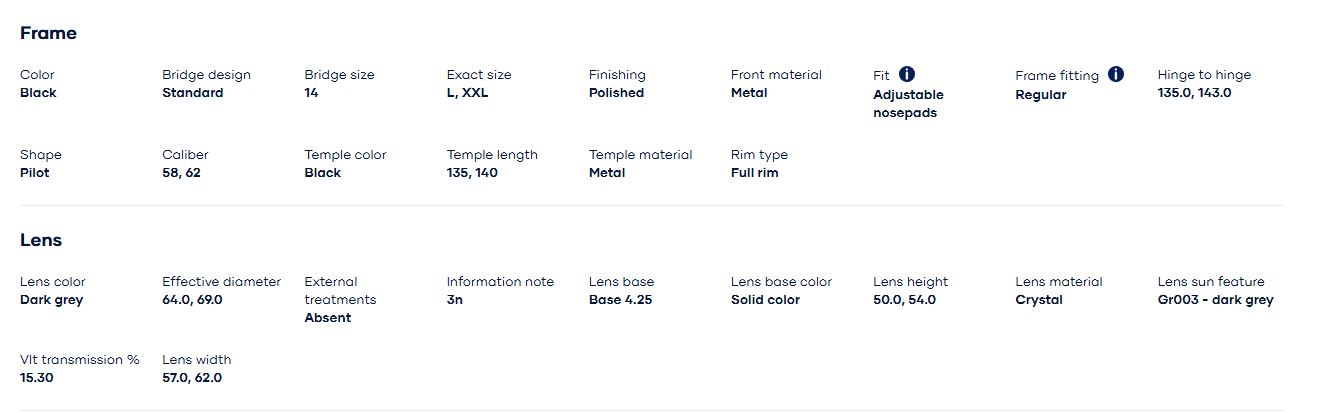Click the Frame section heading
Viewport: 1318px width, 413px height.
click(48, 33)
